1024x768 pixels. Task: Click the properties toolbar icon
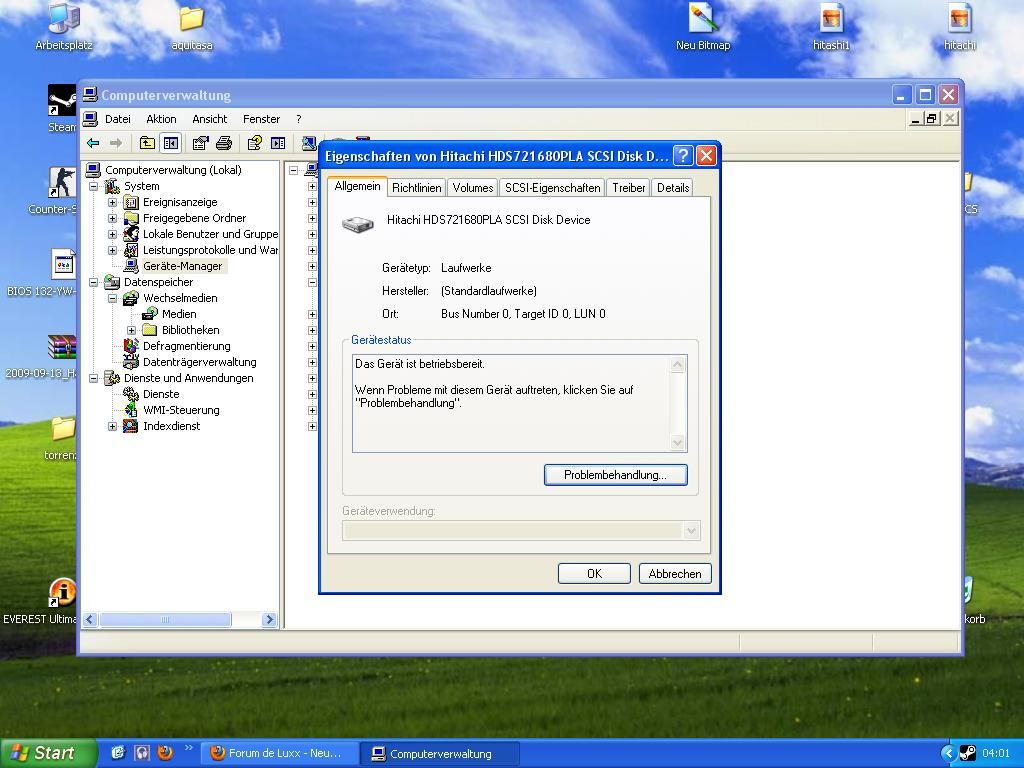coord(200,143)
